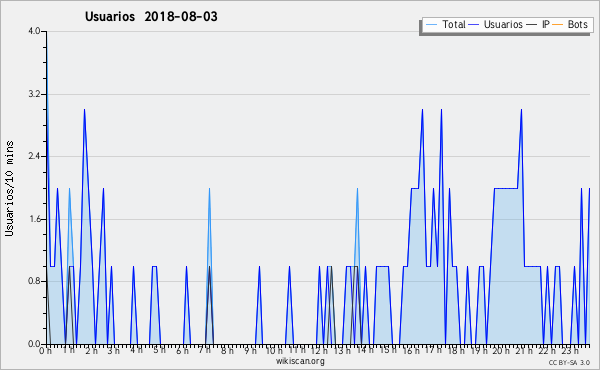Click the 10 h x-axis label

[x=274, y=350]
